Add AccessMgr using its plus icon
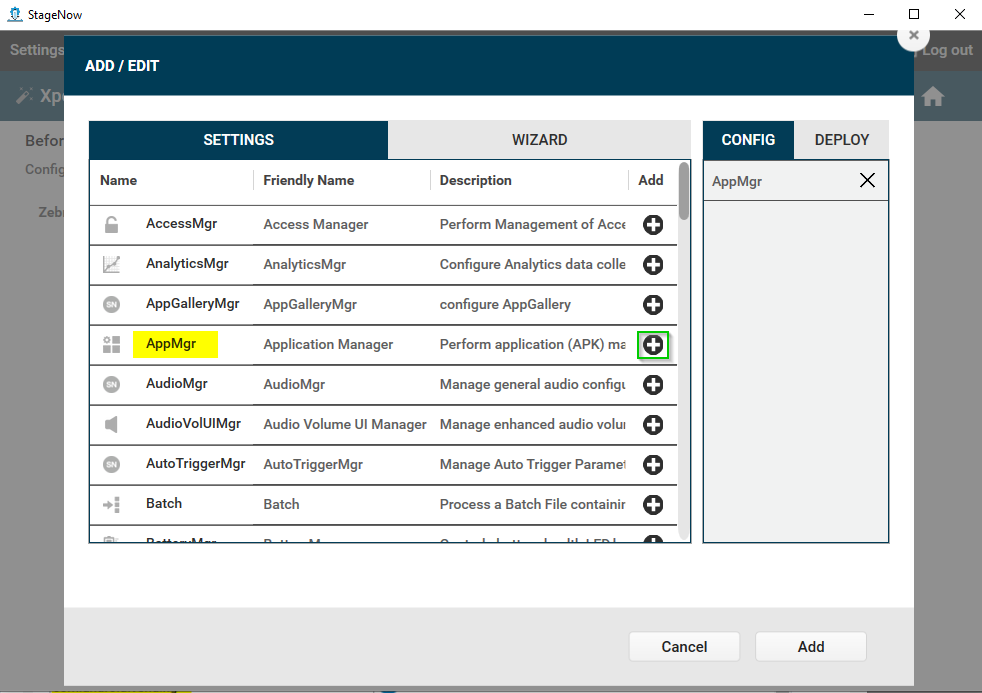 pyautogui.click(x=653, y=225)
